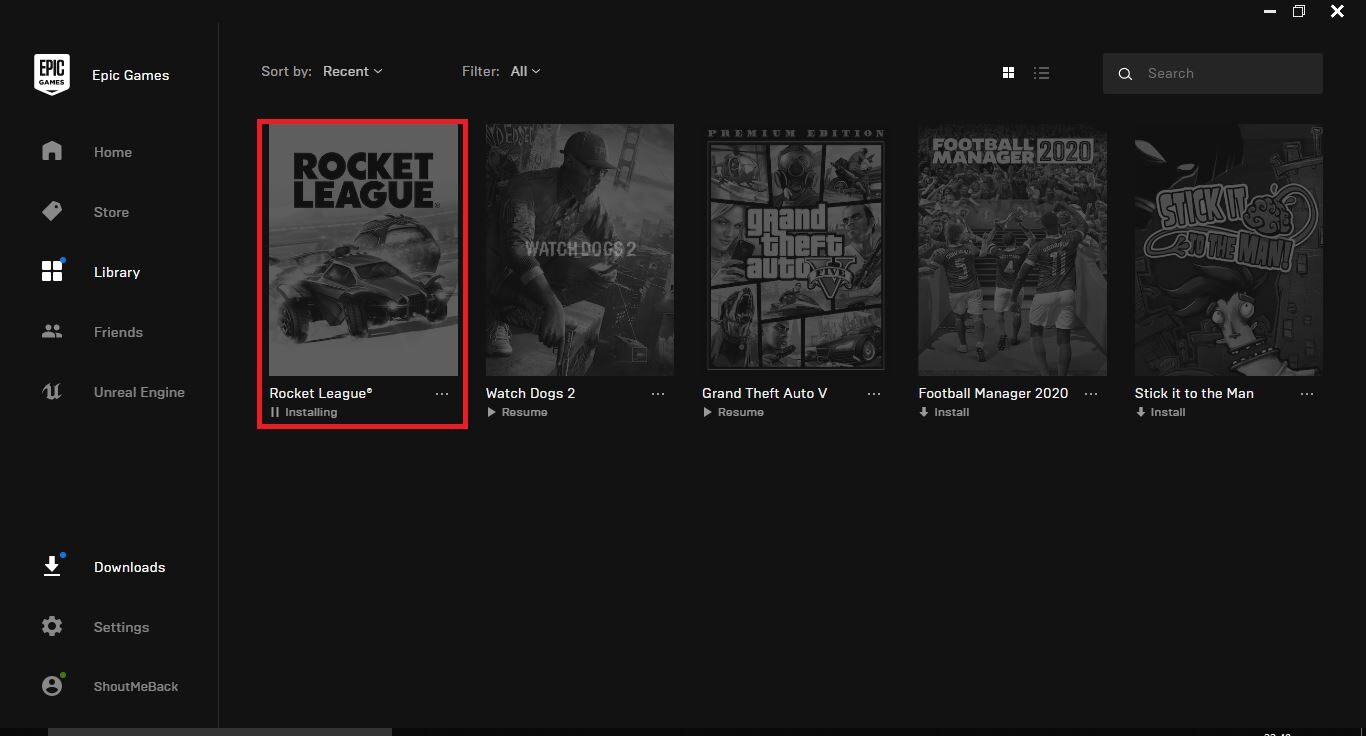Expand the Filter All dropdown
Image resolution: width=1366 pixels, height=736 pixels.
(525, 71)
